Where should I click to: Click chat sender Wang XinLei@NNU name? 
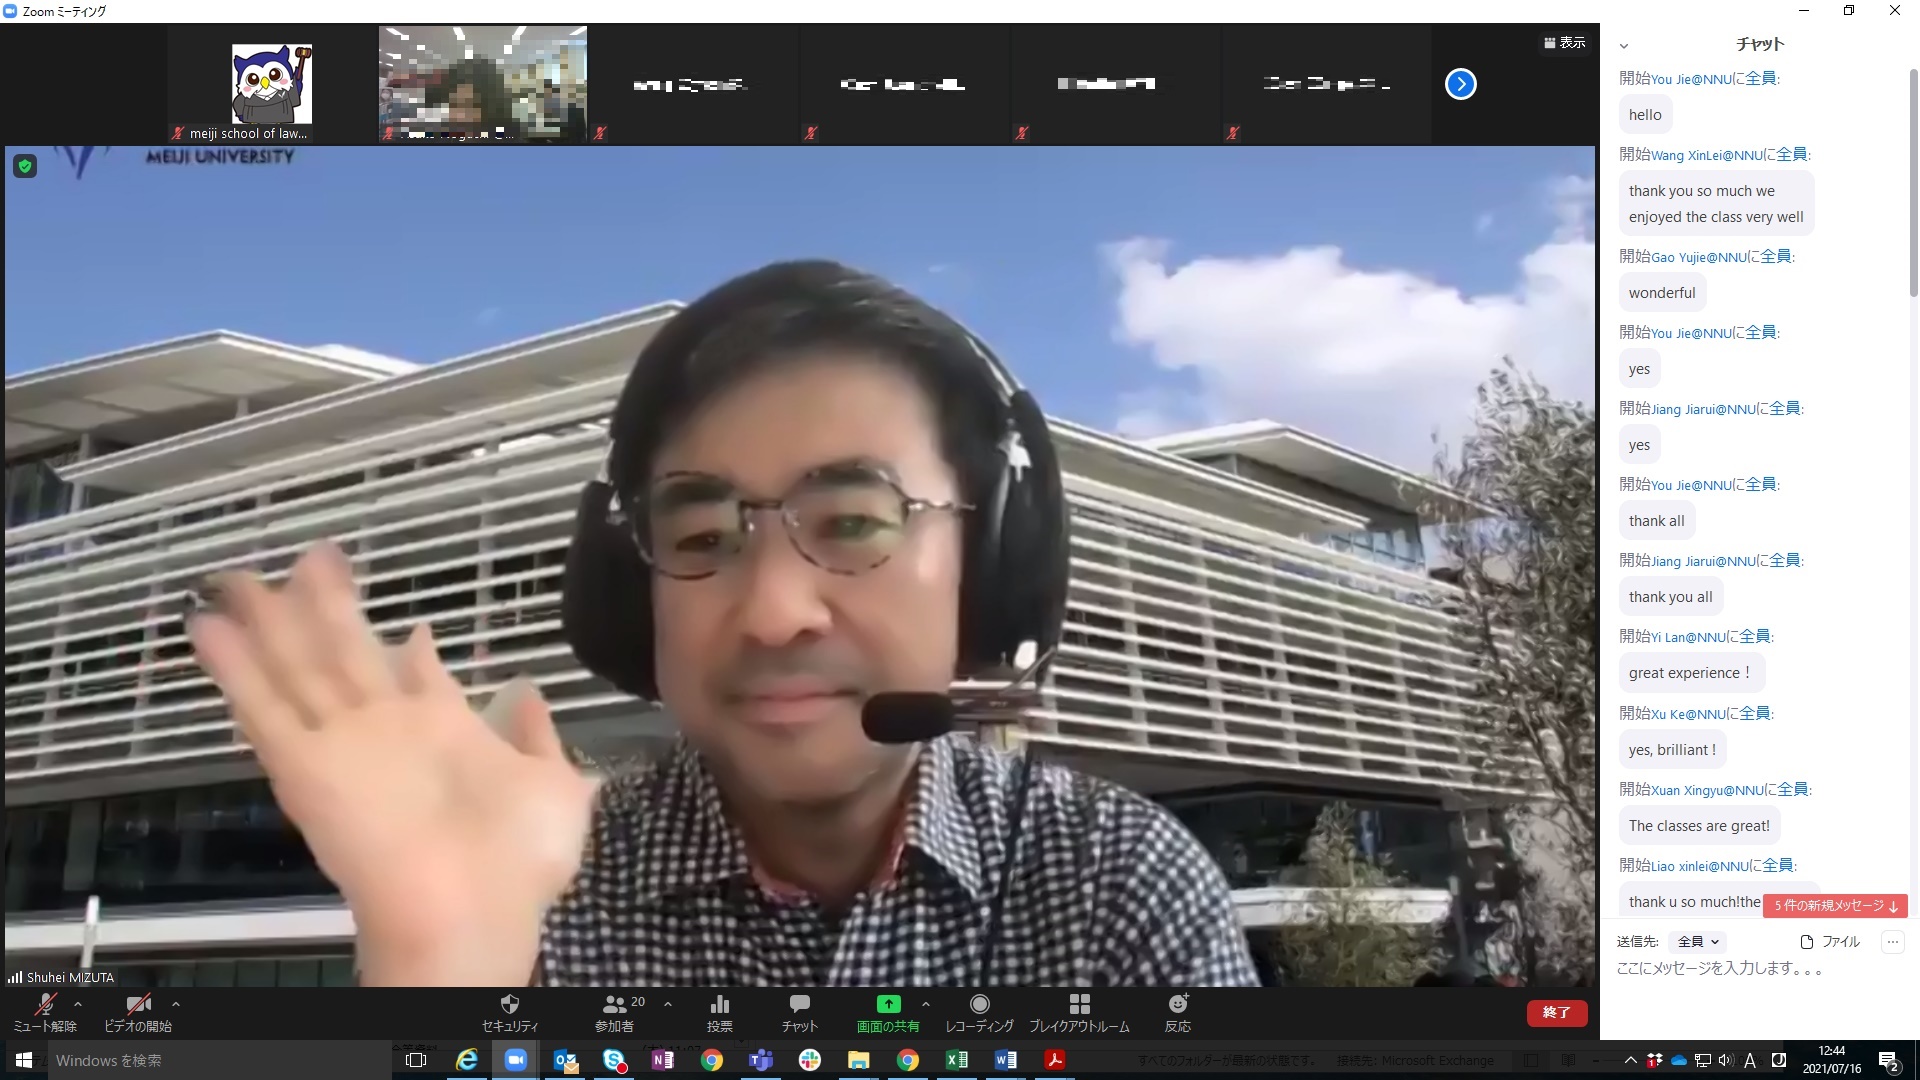point(1706,156)
